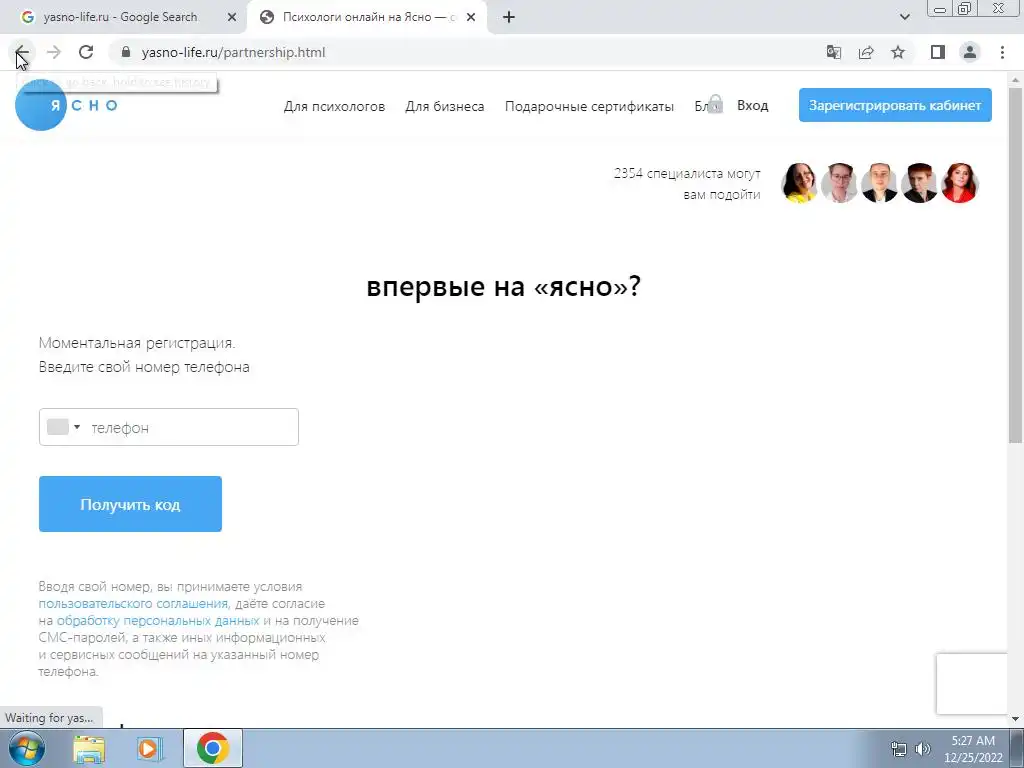Click the volume speaker tray icon
1024x768 pixels.
coord(923,749)
